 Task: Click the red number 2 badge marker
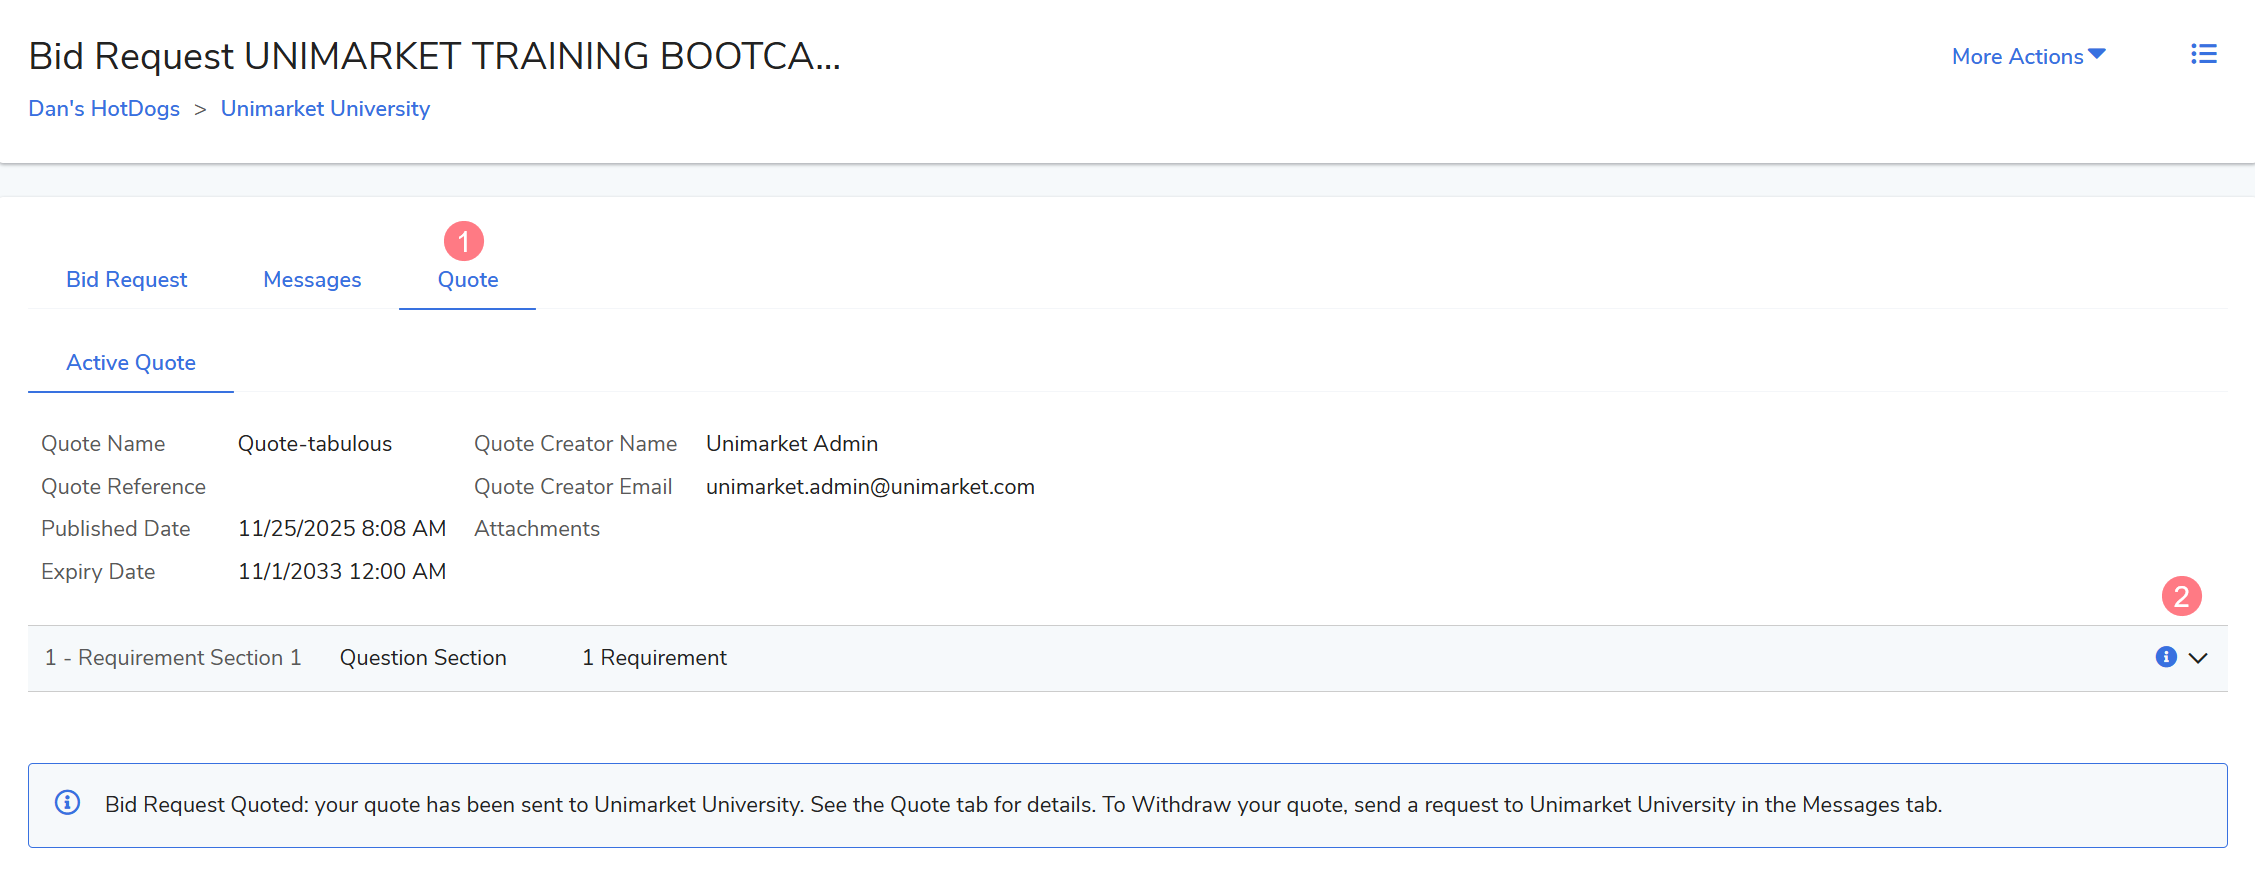[2181, 596]
